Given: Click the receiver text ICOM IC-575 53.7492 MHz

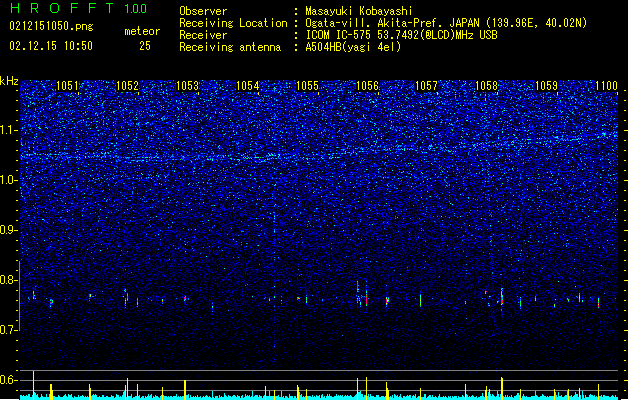Looking at the screenshot, I should [401, 35].
